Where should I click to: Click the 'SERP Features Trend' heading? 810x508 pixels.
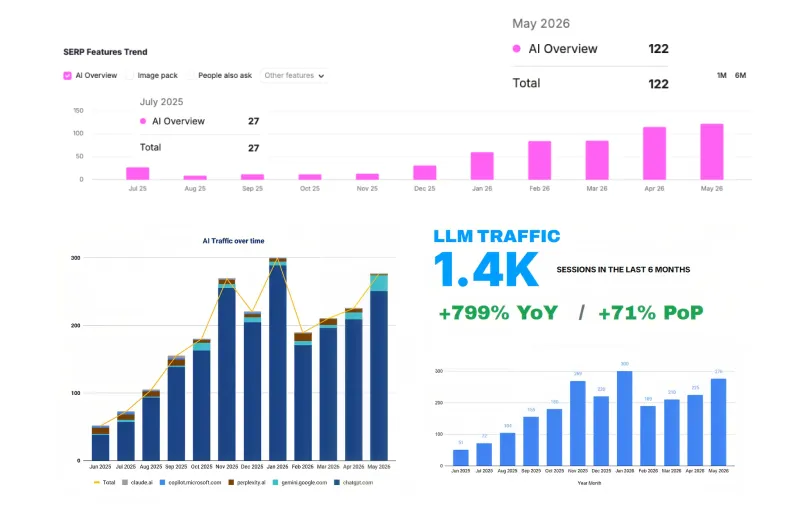click(x=105, y=52)
